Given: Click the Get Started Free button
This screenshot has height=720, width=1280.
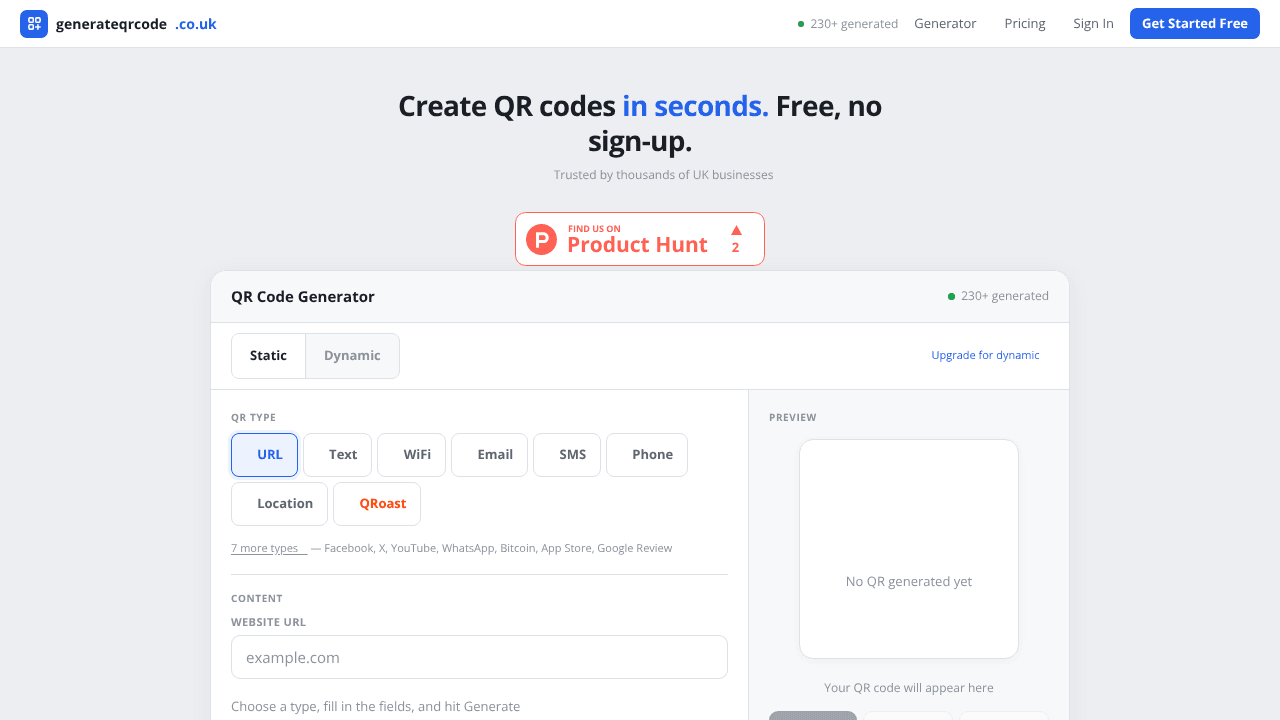Looking at the screenshot, I should tap(1195, 24).
